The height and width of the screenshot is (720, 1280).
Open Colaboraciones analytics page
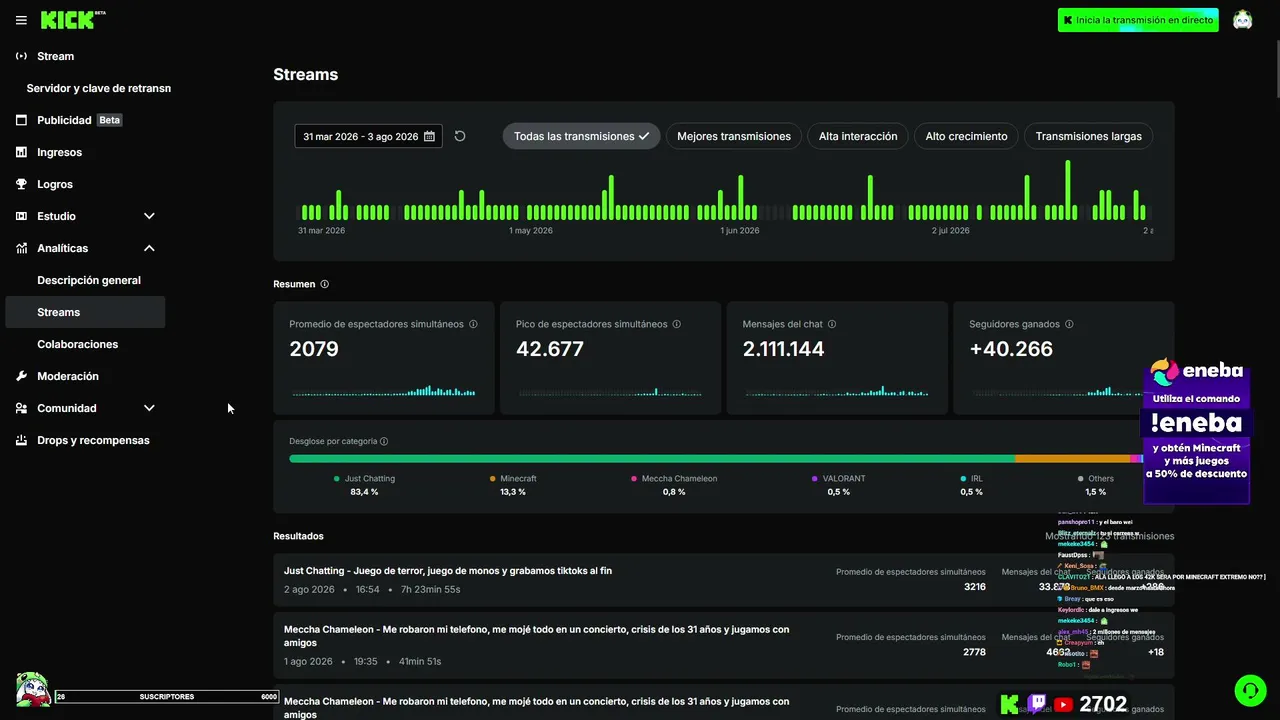click(78, 344)
